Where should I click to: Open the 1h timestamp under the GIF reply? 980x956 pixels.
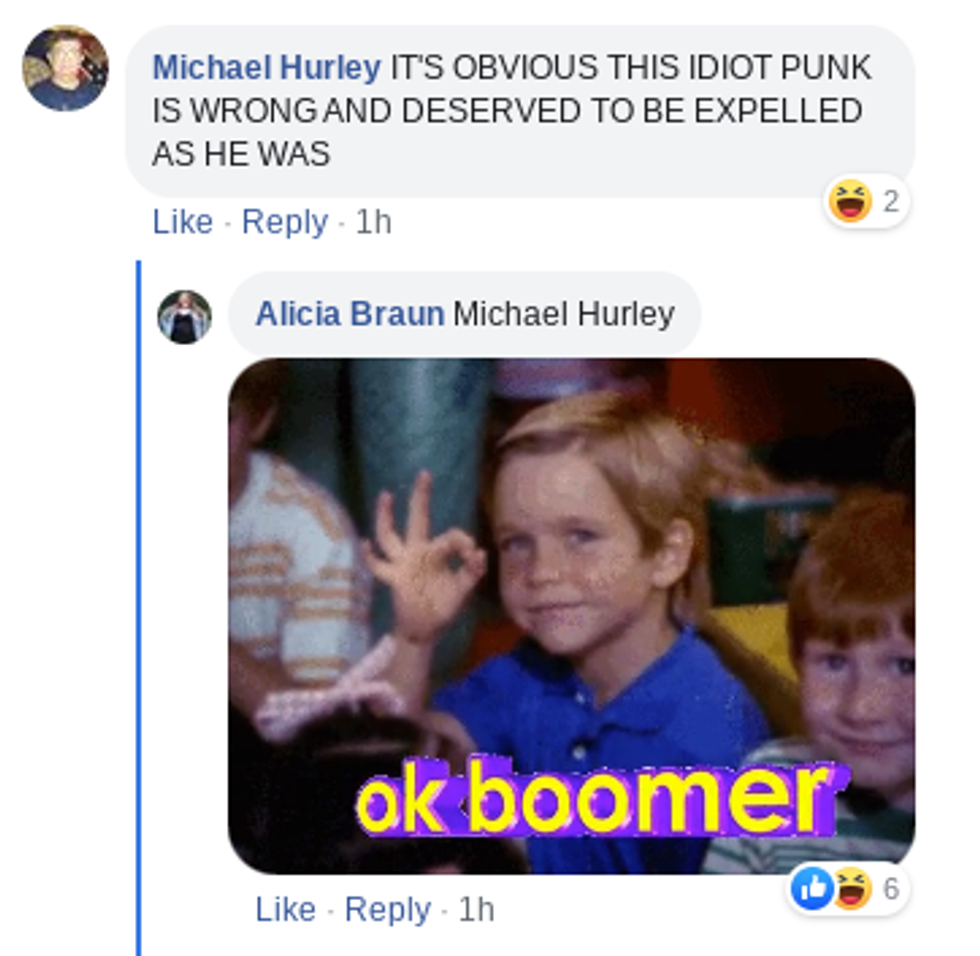click(x=476, y=909)
